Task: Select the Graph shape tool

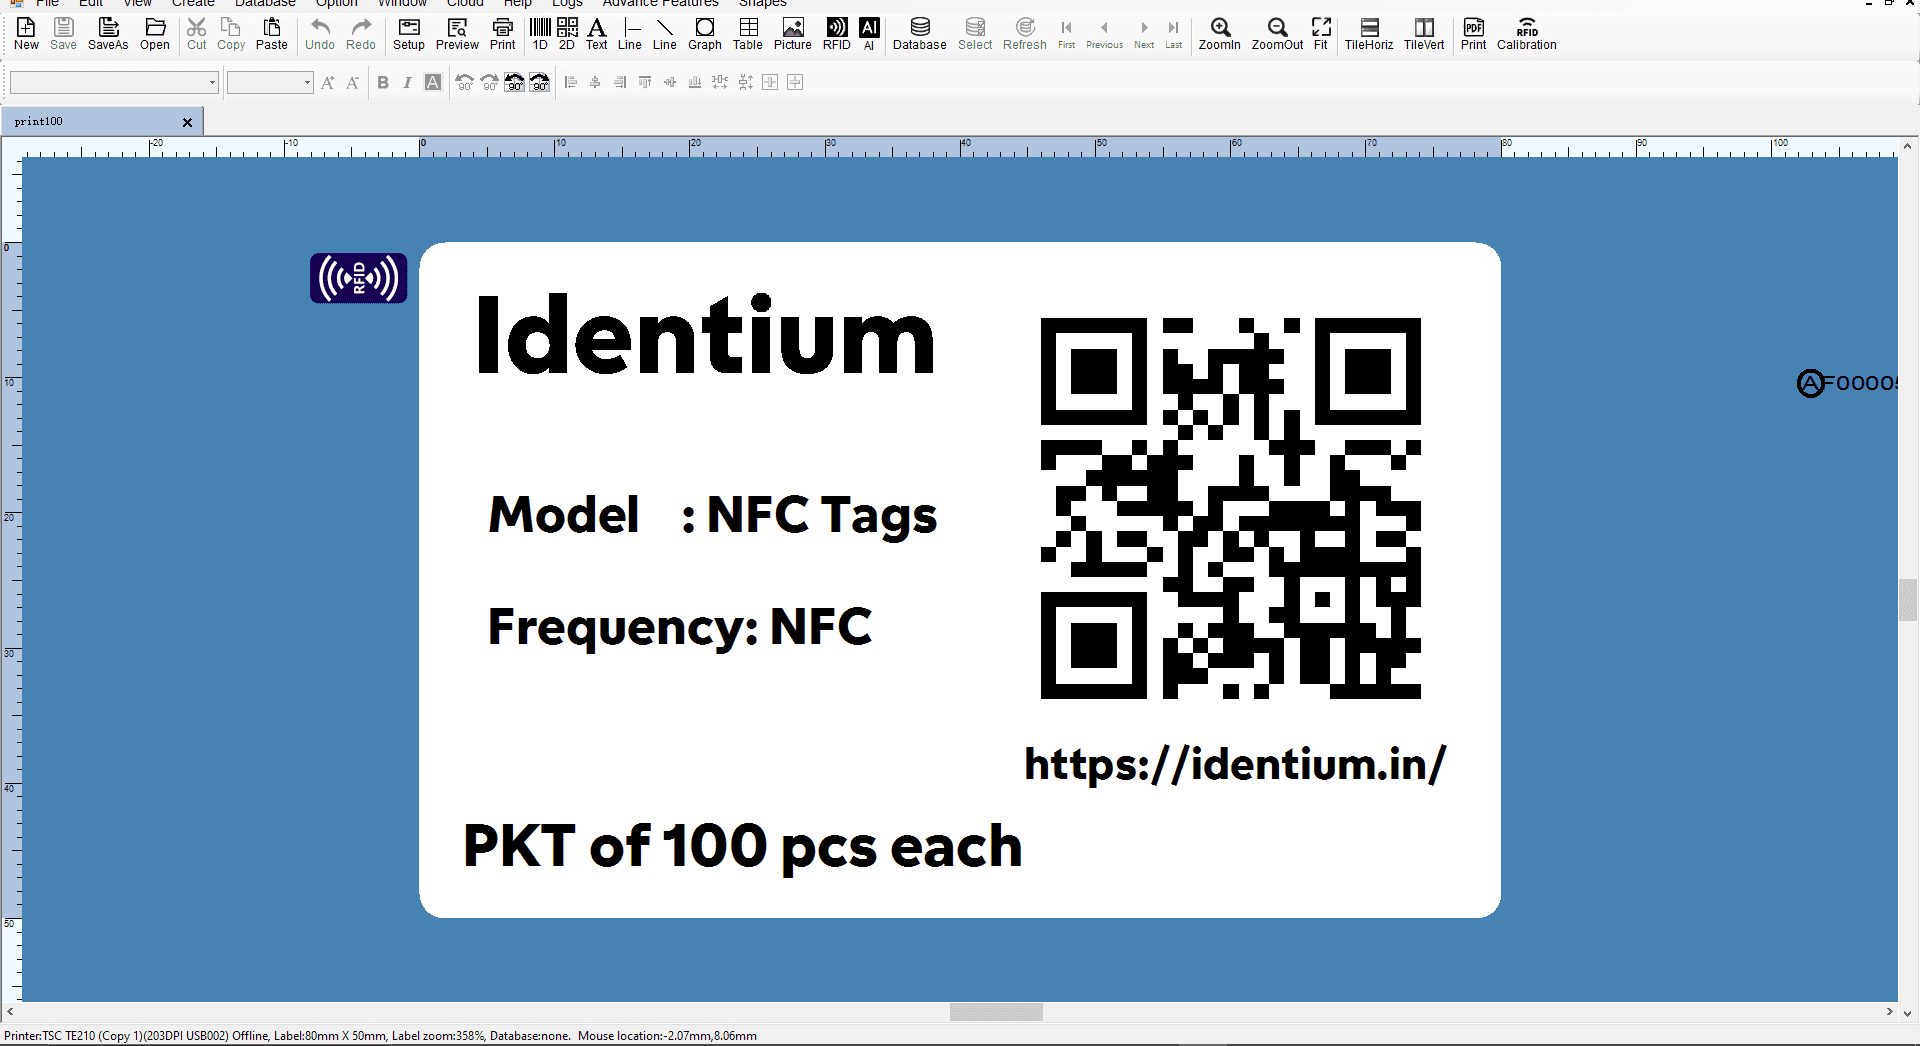Action: click(x=705, y=34)
